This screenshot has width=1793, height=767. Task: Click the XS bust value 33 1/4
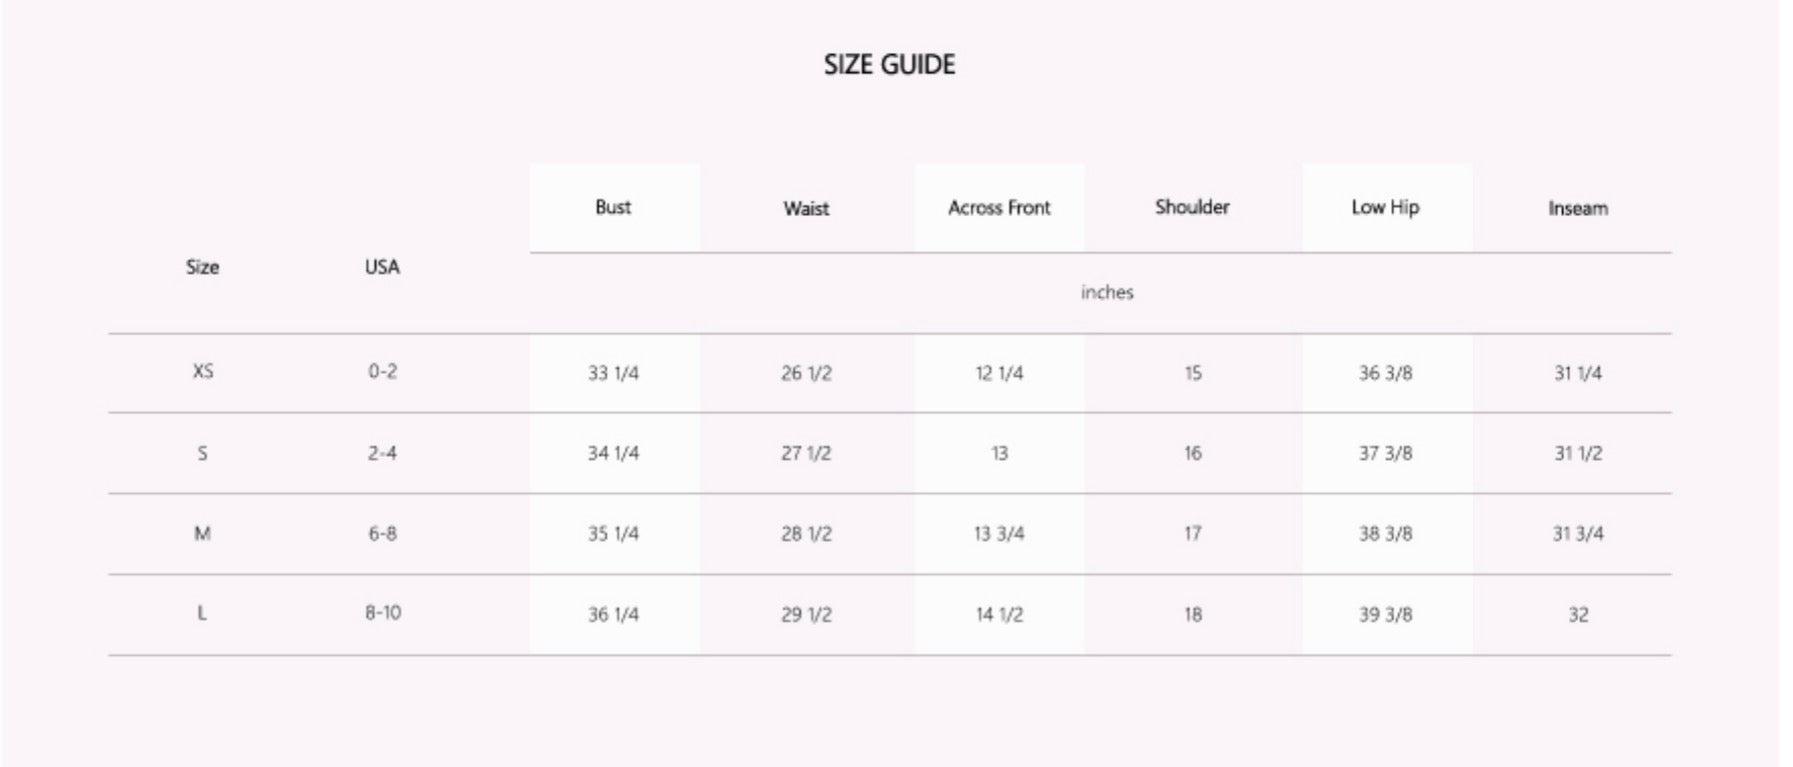(x=613, y=373)
